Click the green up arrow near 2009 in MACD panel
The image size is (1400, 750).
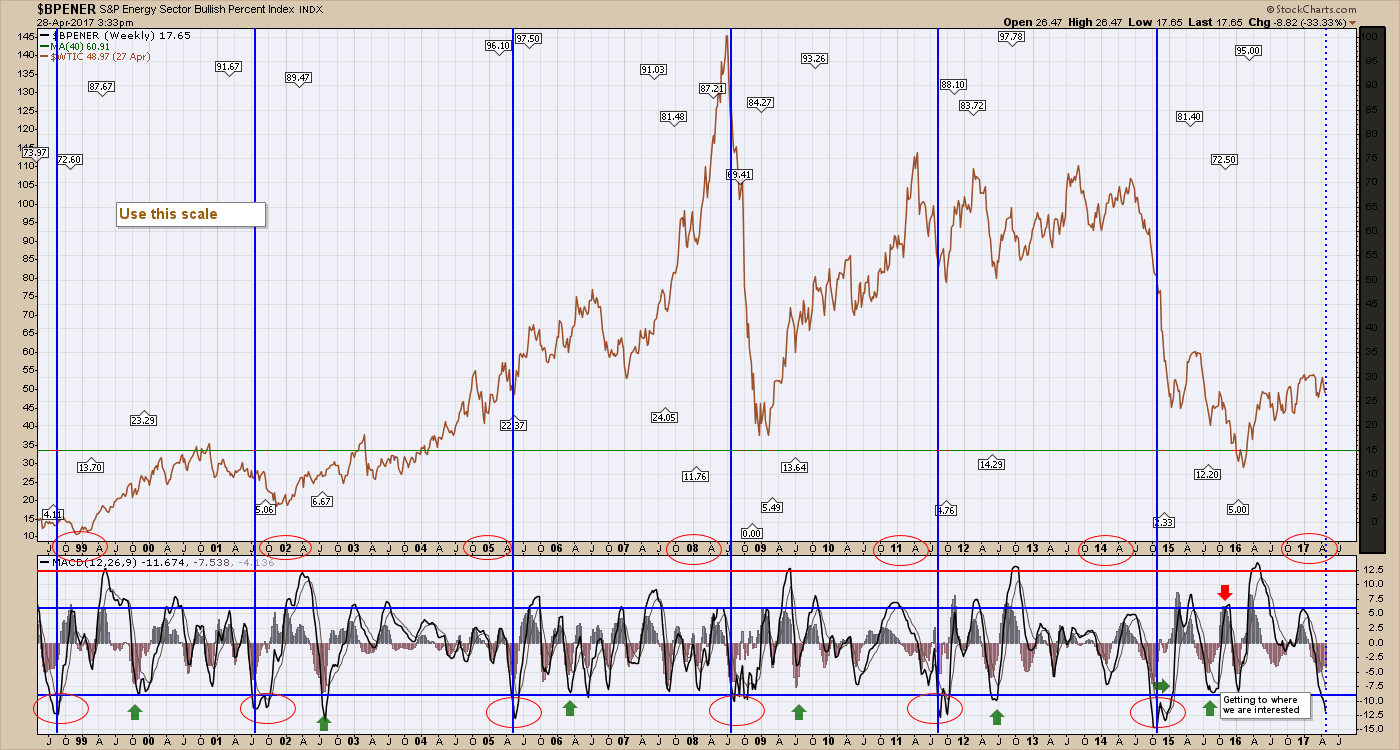click(798, 711)
